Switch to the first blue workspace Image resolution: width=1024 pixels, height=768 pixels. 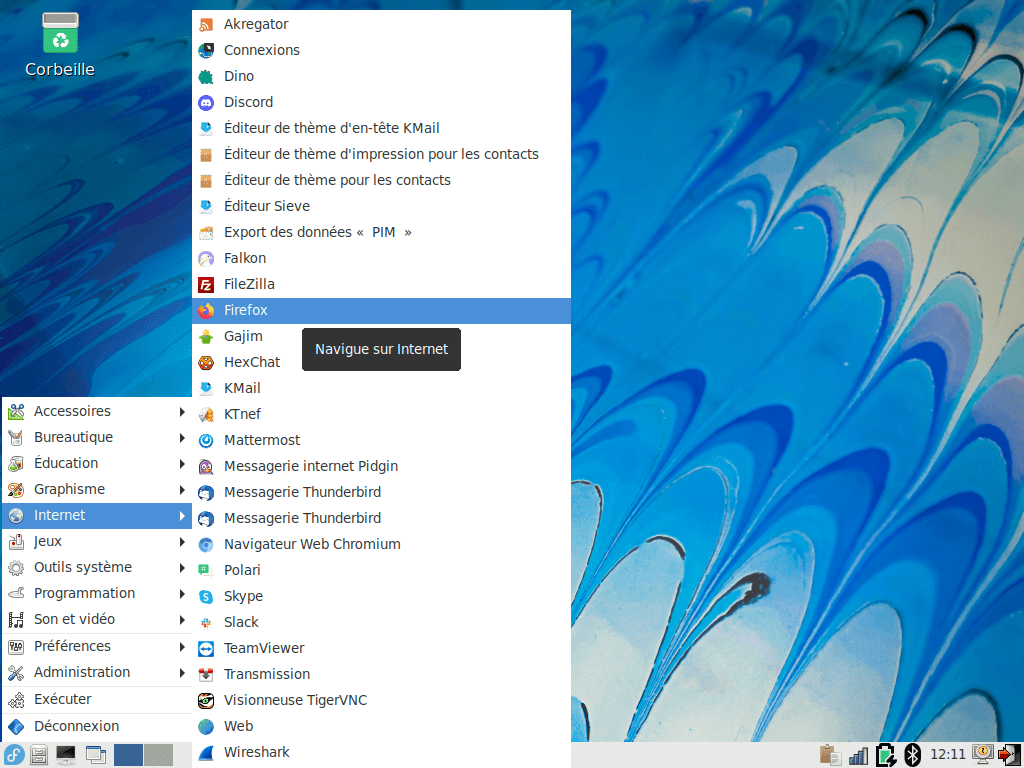coord(129,755)
